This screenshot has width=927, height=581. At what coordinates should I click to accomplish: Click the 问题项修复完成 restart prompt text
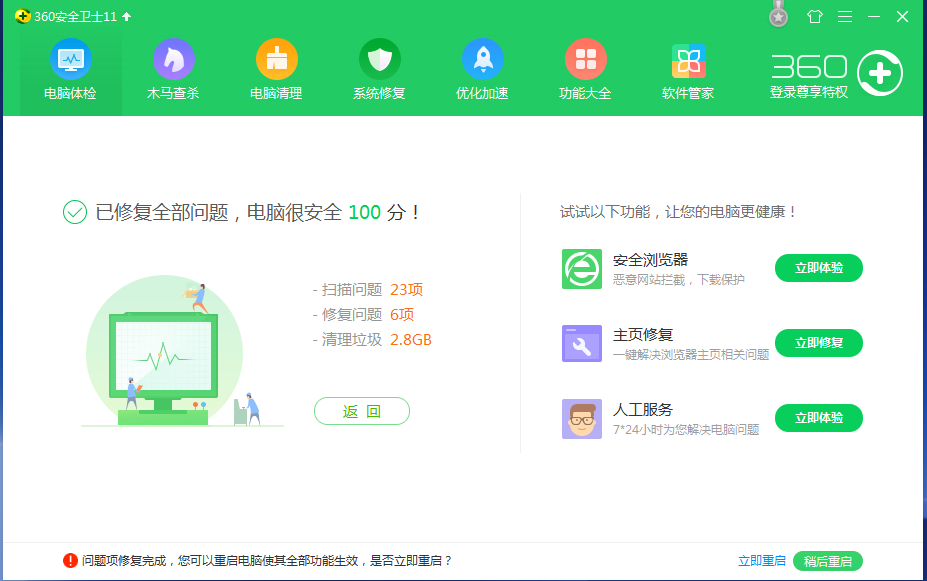click(x=267, y=561)
